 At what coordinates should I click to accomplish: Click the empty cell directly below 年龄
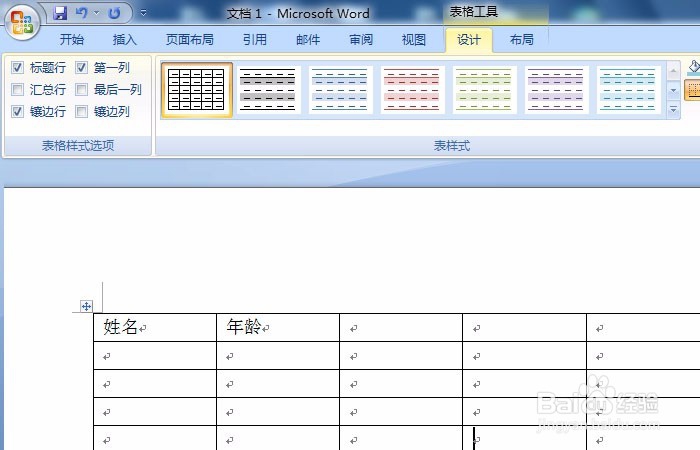pyautogui.click(x=278, y=355)
